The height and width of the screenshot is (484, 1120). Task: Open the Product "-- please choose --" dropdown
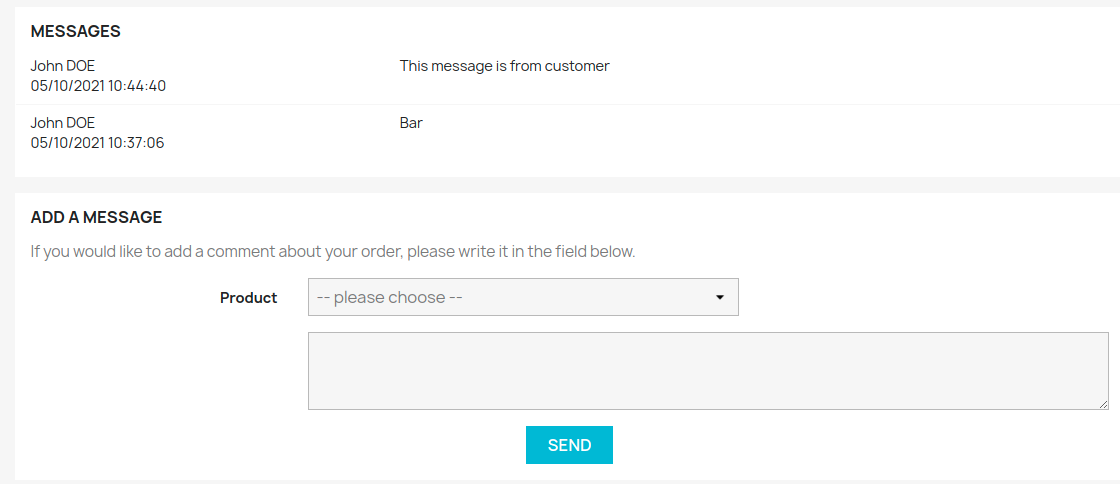click(x=523, y=297)
